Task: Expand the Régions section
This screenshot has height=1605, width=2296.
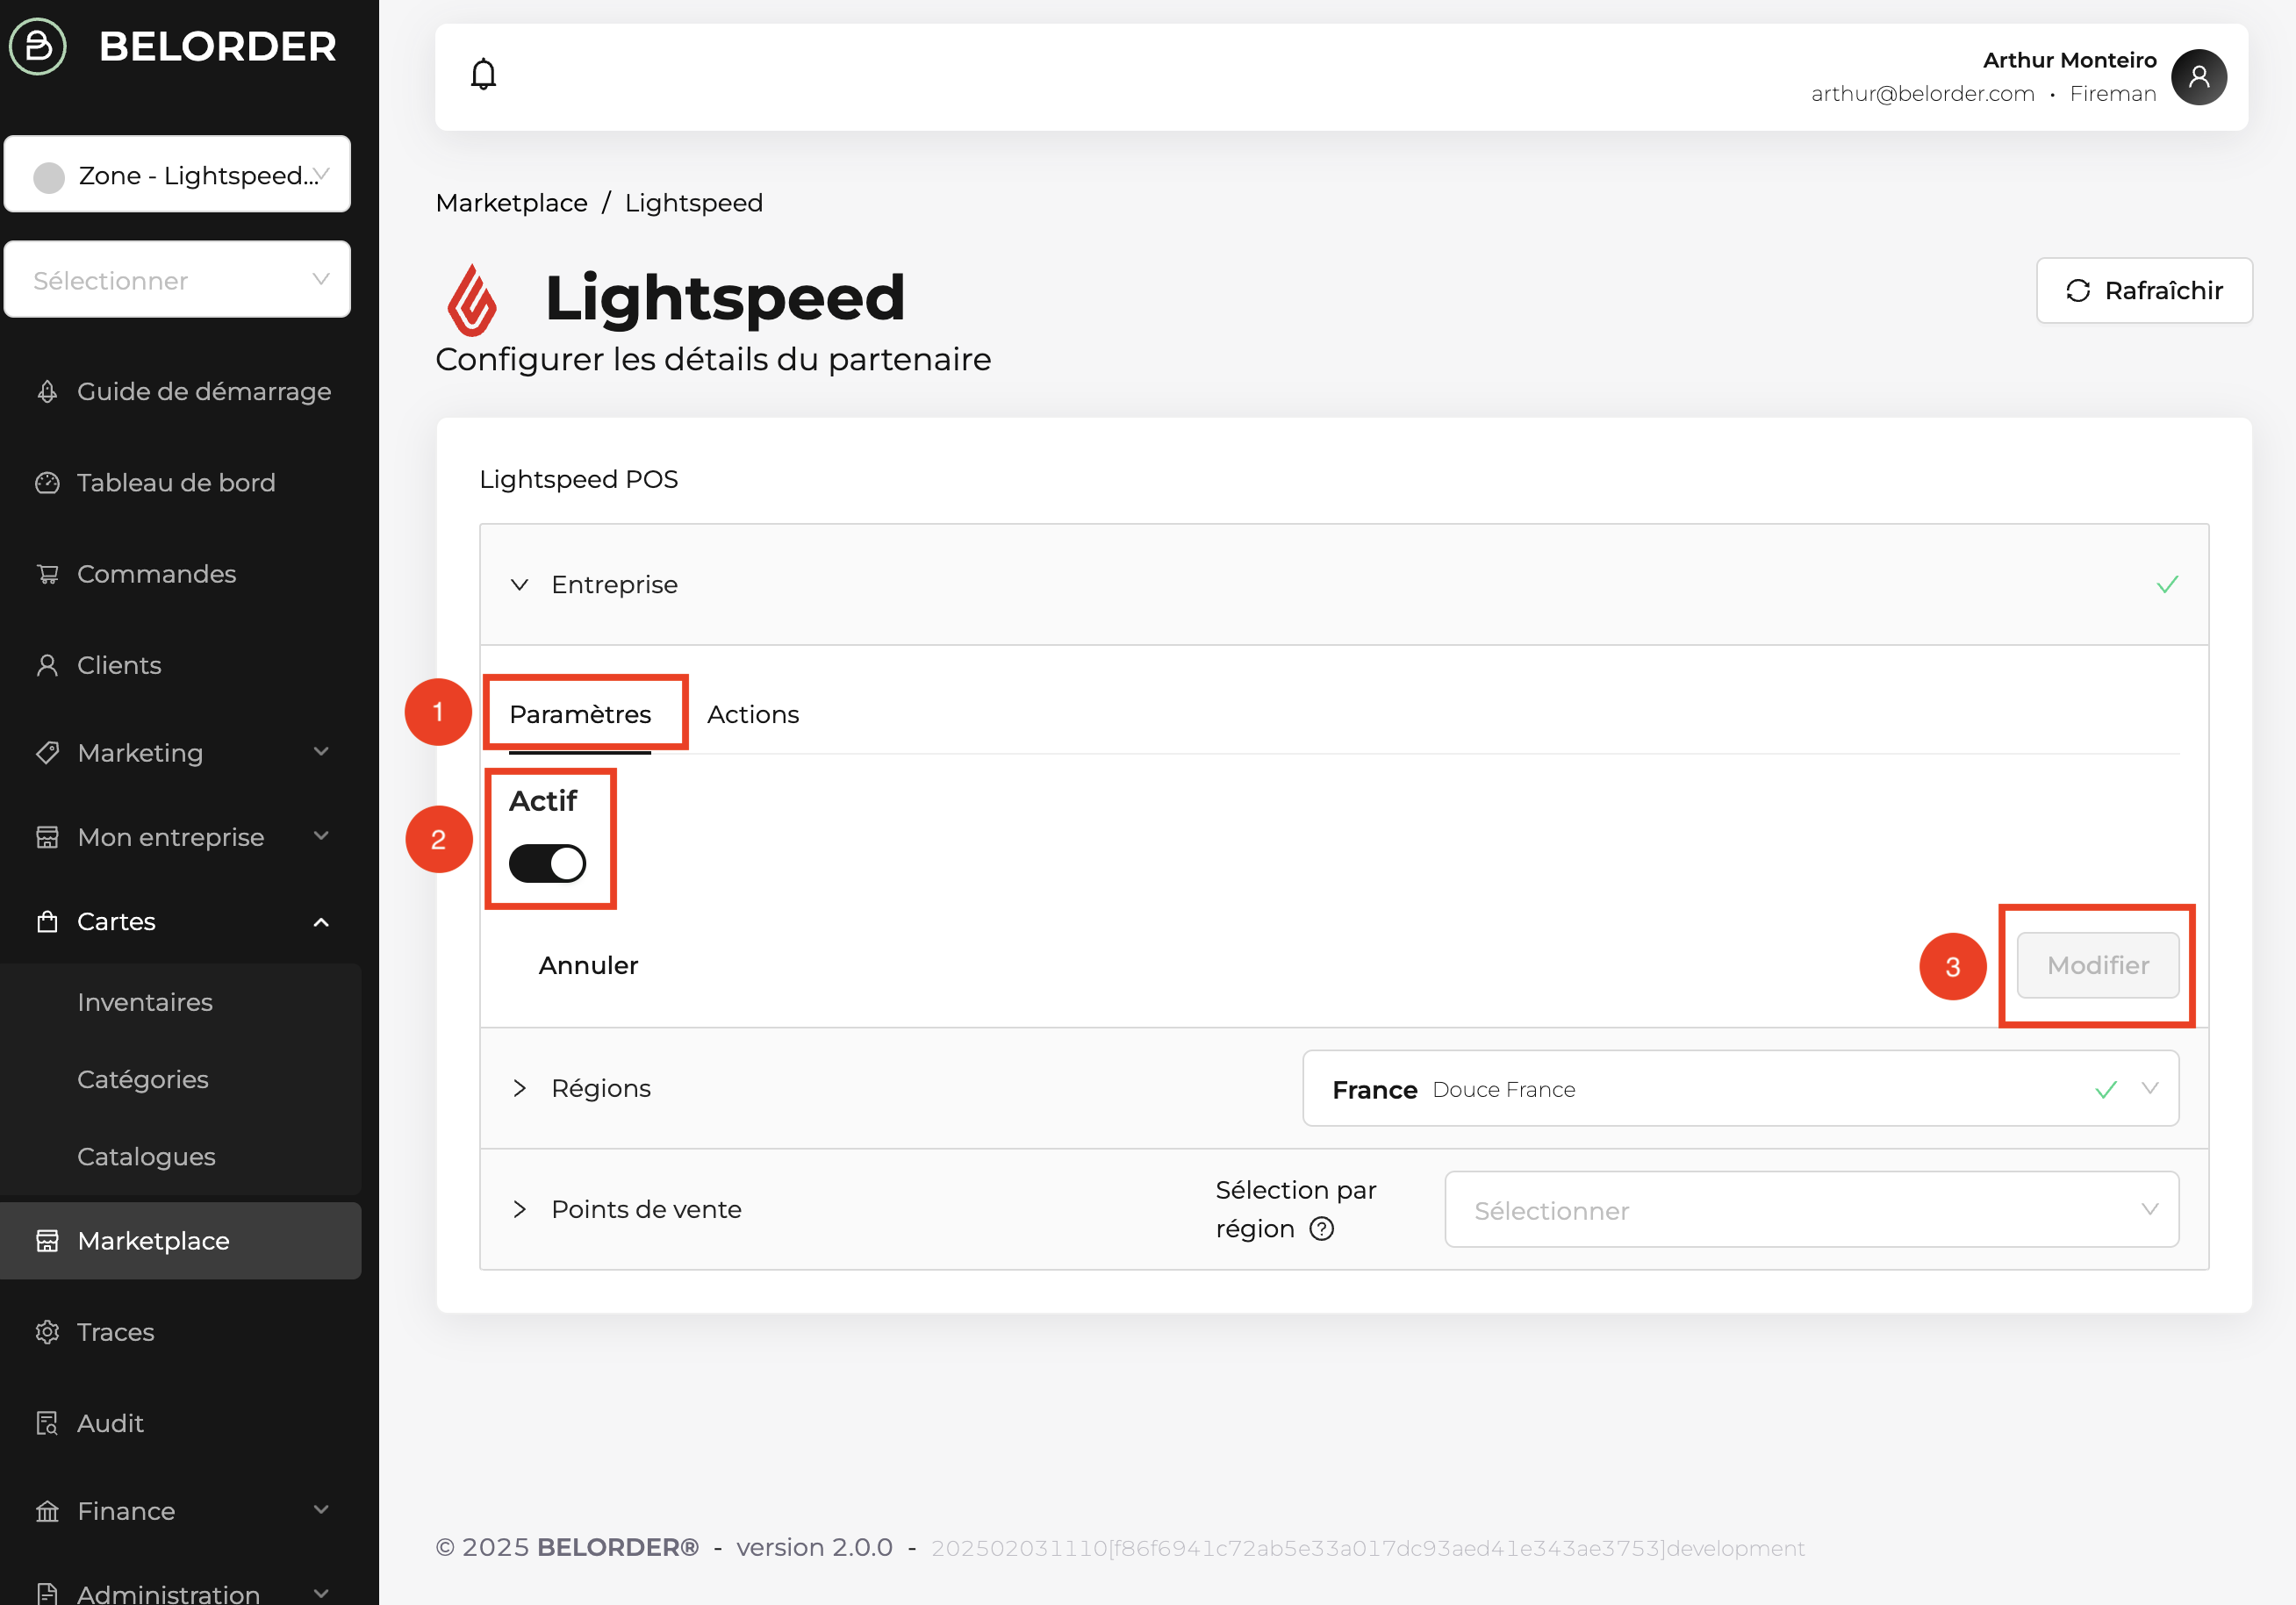Action: coord(519,1088)
